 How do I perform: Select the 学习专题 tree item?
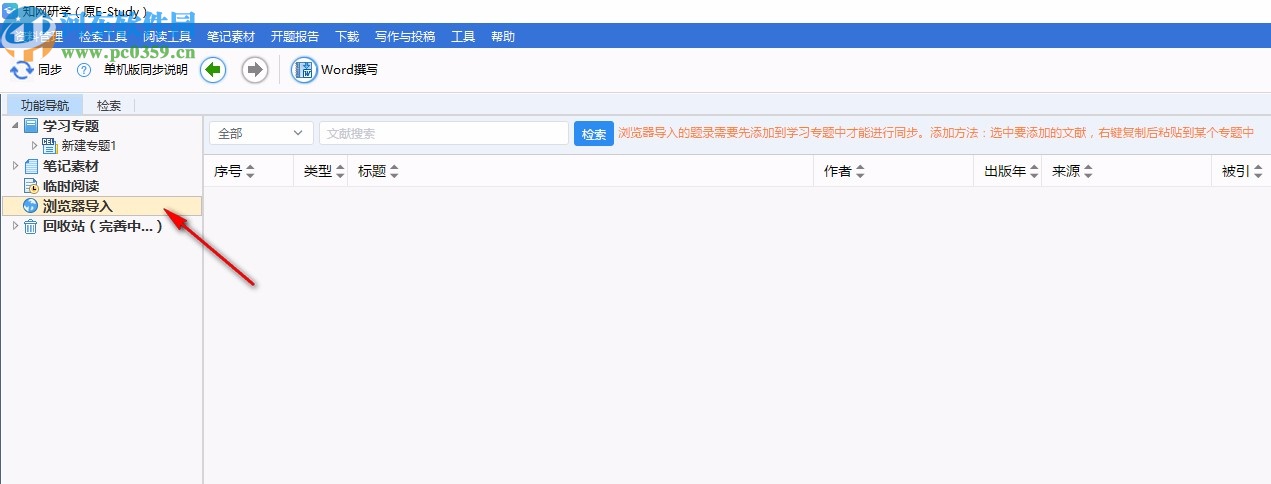(x=71, y=126)
